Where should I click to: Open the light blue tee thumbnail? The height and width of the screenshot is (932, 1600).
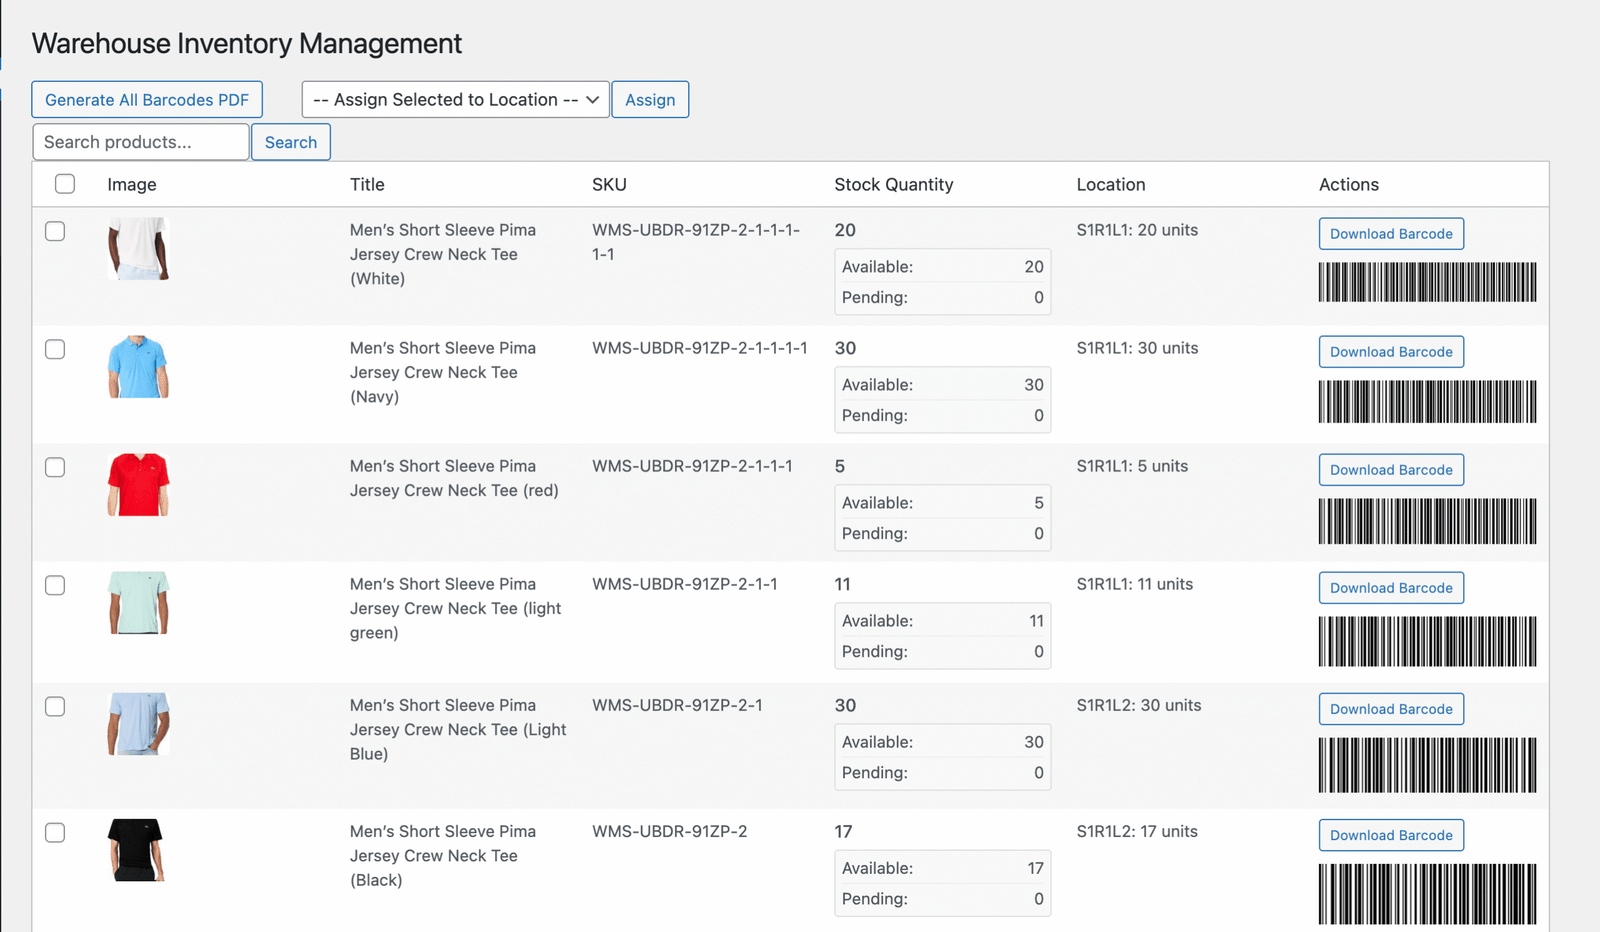click(138, 724)
